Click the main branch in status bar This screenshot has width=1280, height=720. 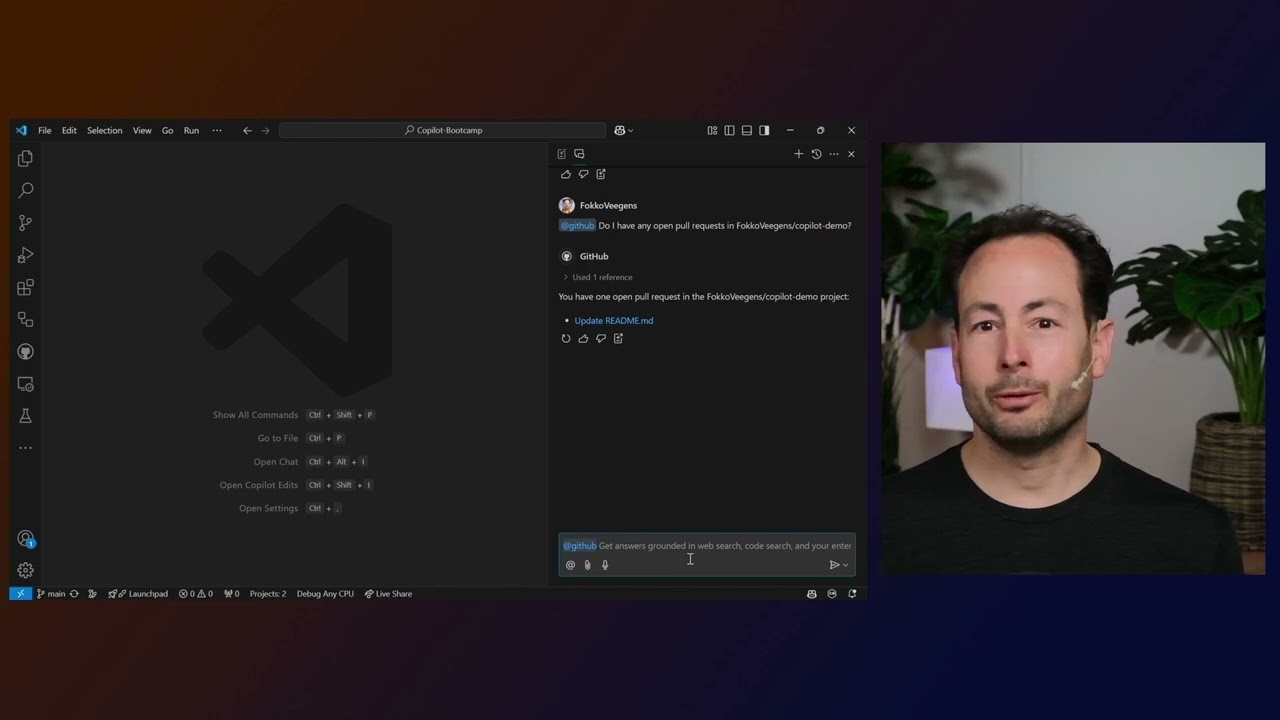[x=51, y=594]
